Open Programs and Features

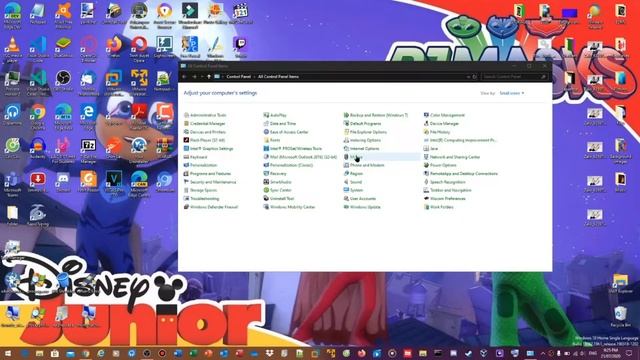click(207, 173)
